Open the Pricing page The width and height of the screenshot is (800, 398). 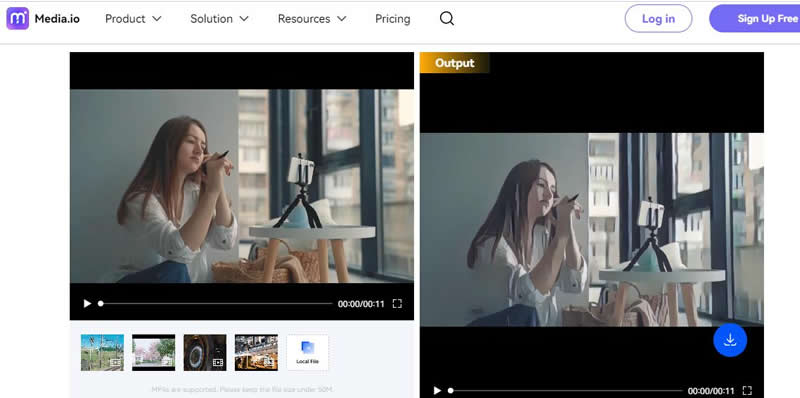pyautogui.click(x=392, y=19)
